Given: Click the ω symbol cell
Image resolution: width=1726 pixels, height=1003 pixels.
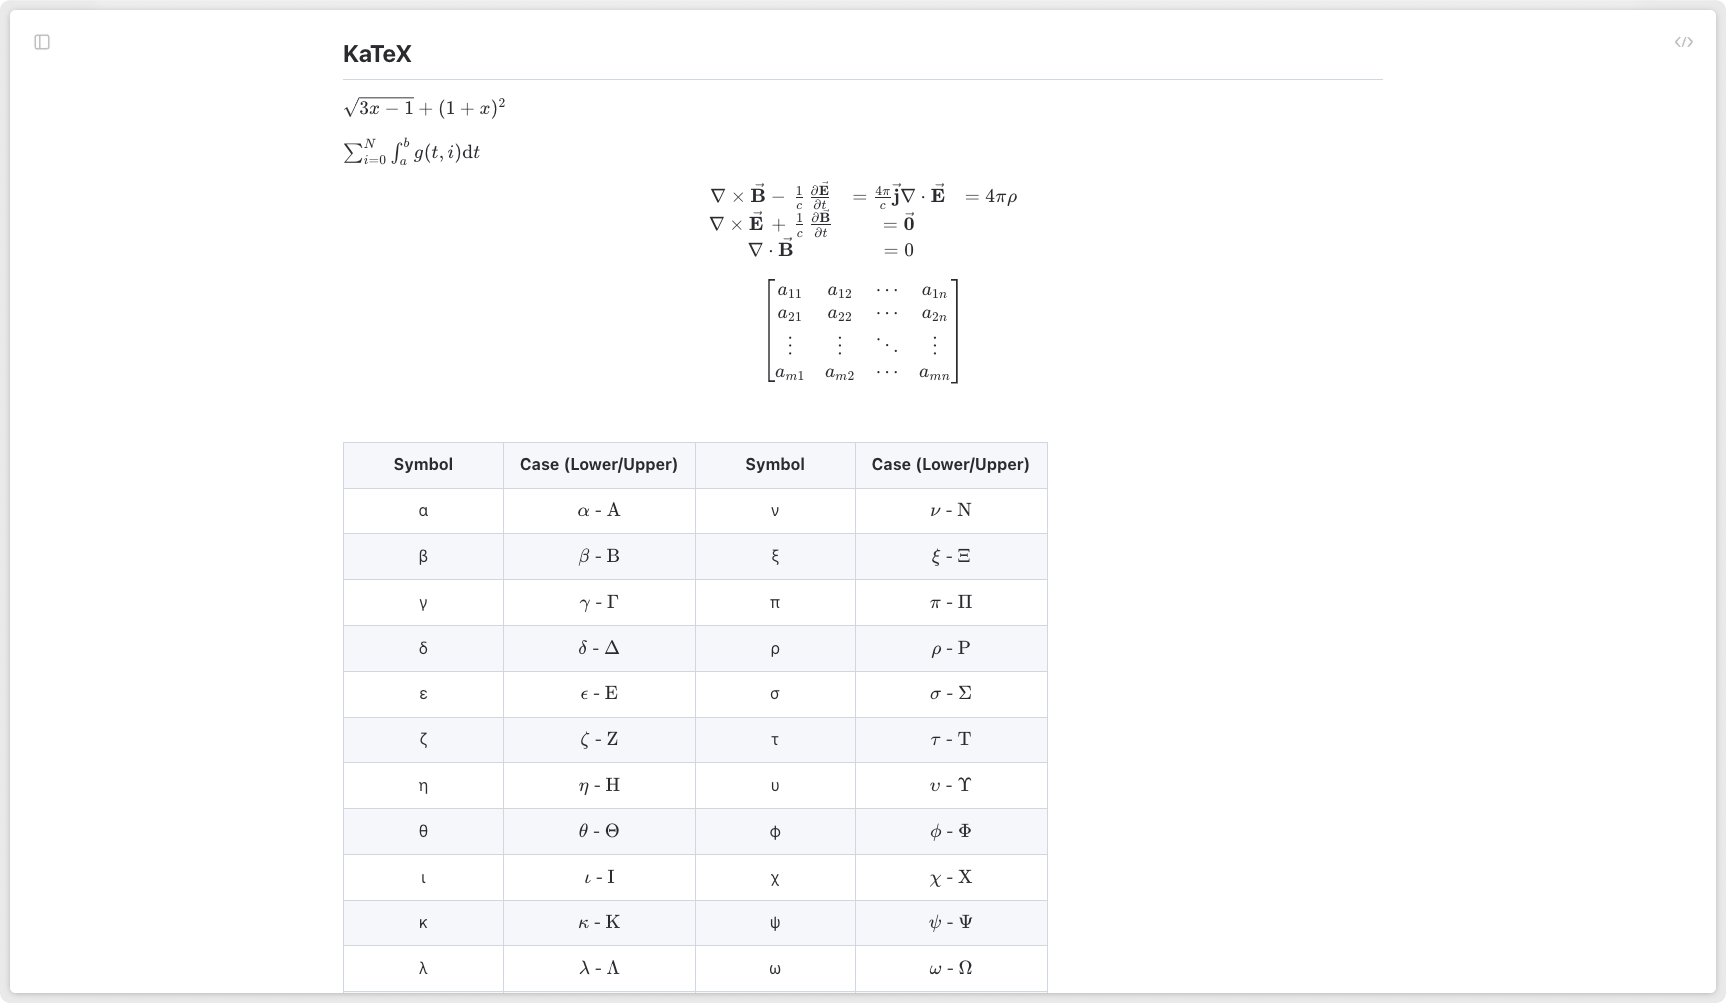Looking at the screenshot, I should [x=775, y=969].
